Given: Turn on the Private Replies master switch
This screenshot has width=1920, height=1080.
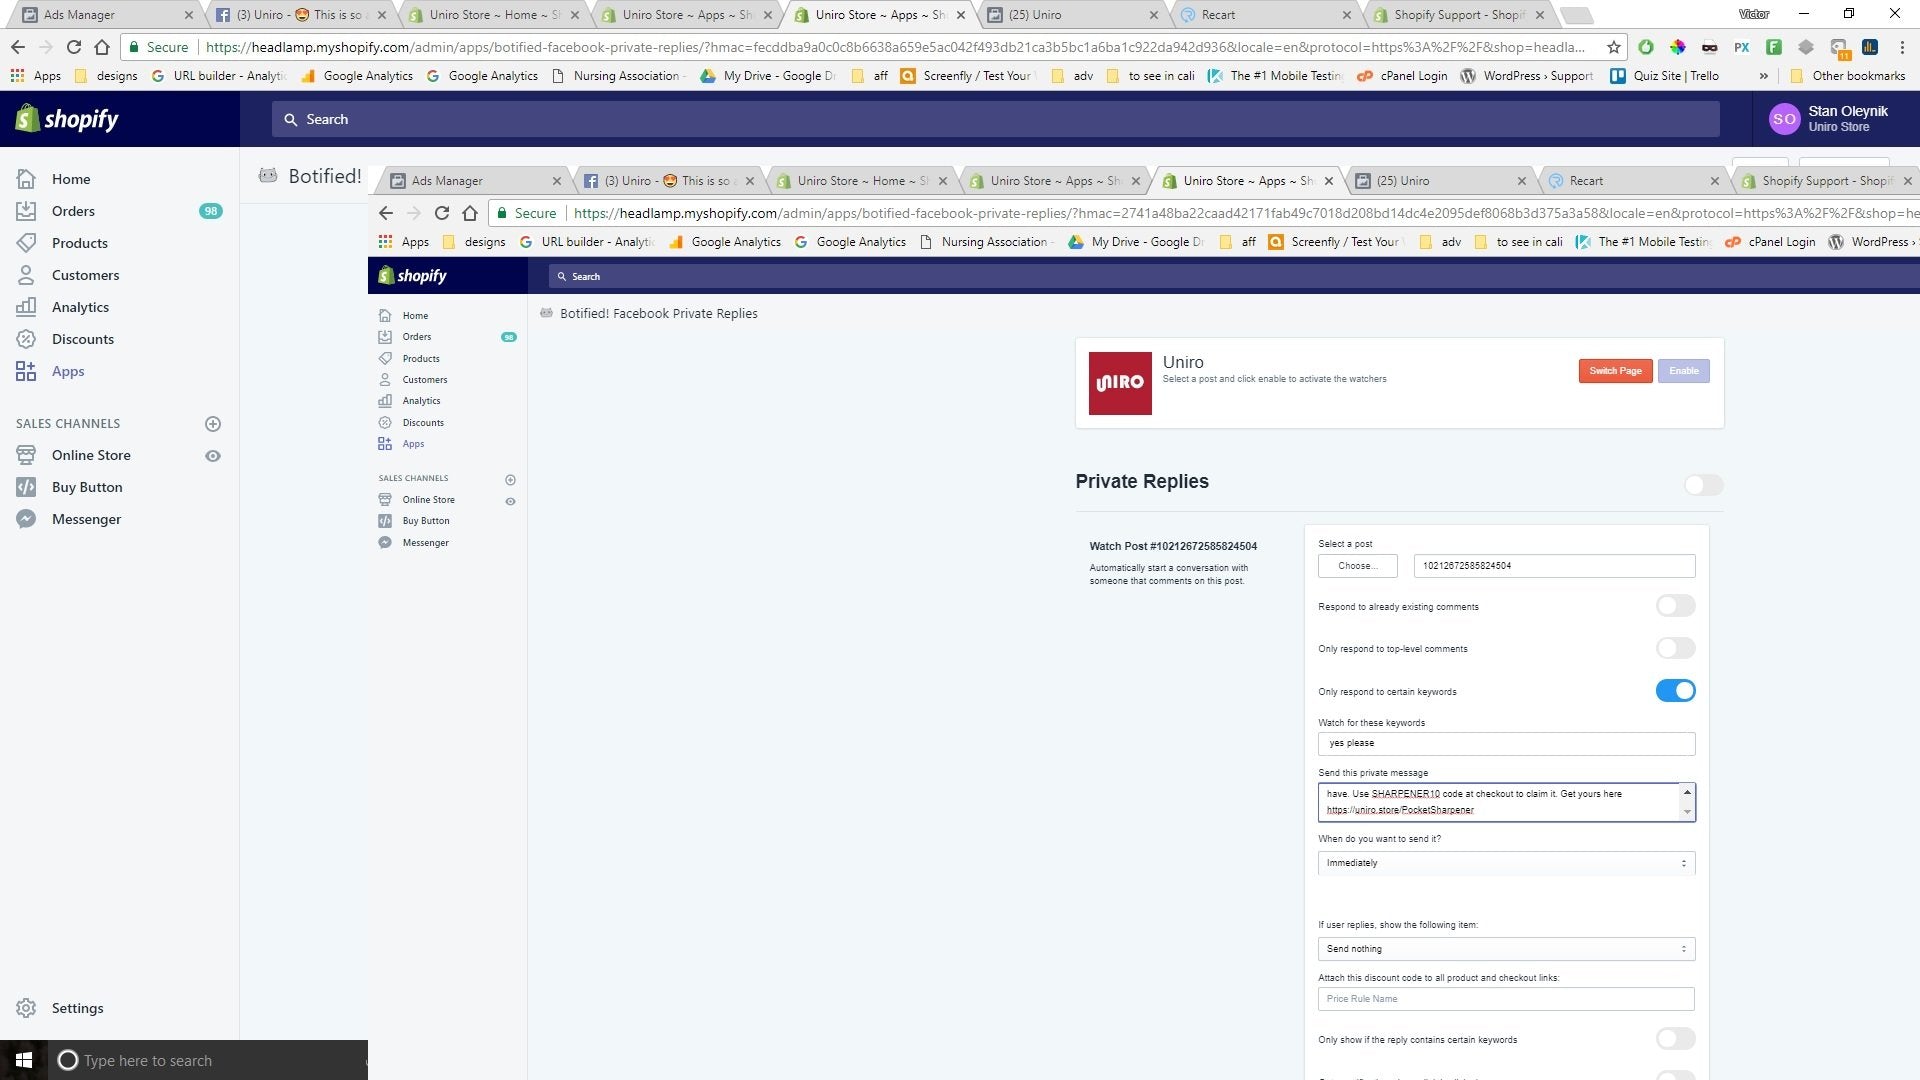Looking at the screenshot, I should (1702, 485).
